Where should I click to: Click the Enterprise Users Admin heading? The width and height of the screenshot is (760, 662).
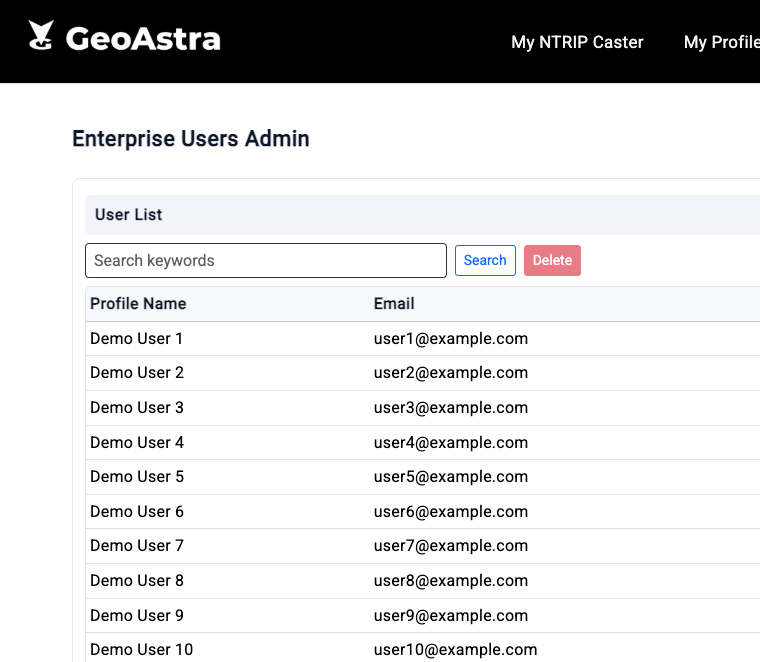[x=190, y=139]
